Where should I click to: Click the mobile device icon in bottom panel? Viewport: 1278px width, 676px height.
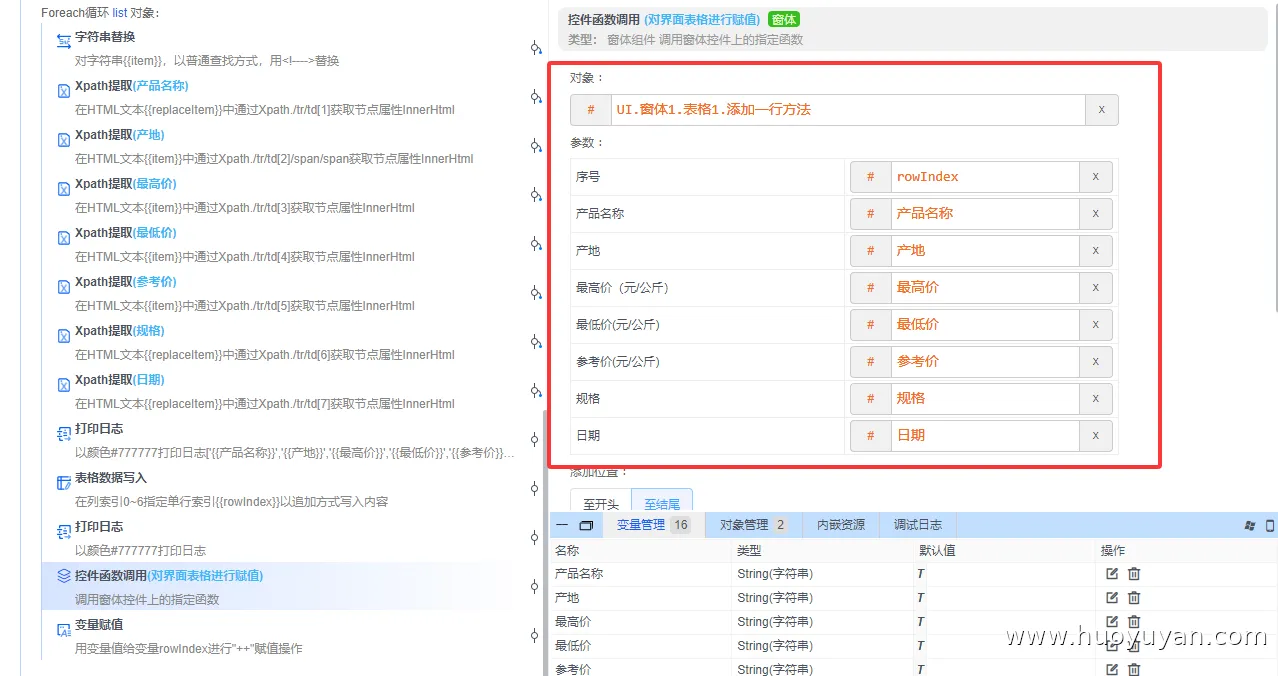tap(1271, 525)
